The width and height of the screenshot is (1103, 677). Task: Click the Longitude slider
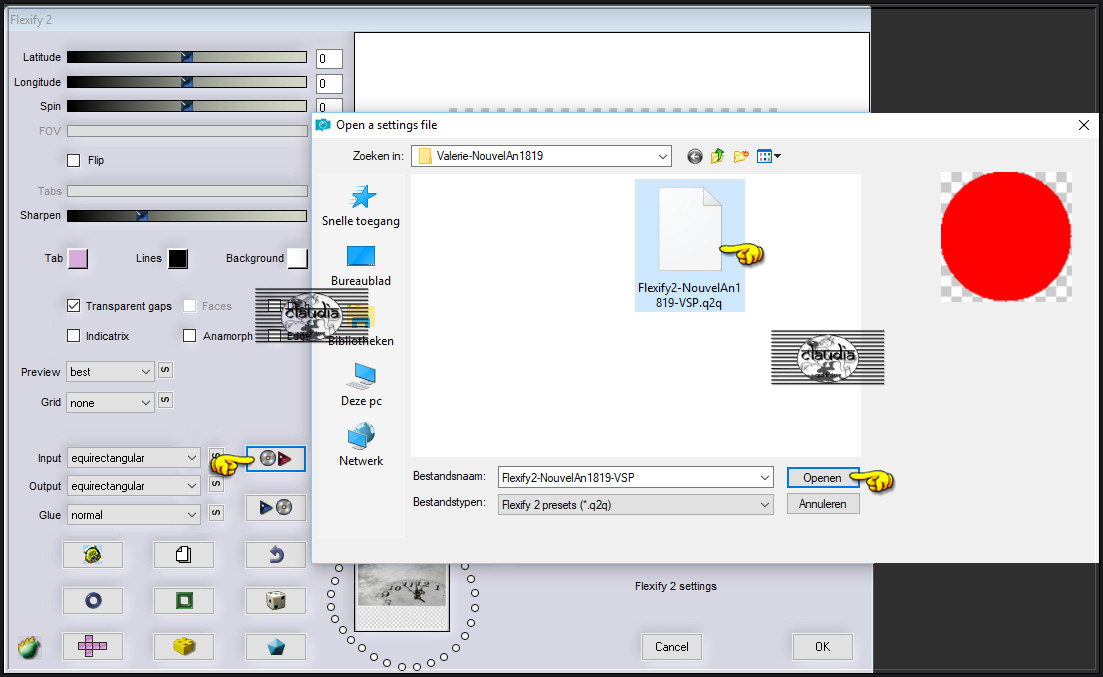[187, 82]
